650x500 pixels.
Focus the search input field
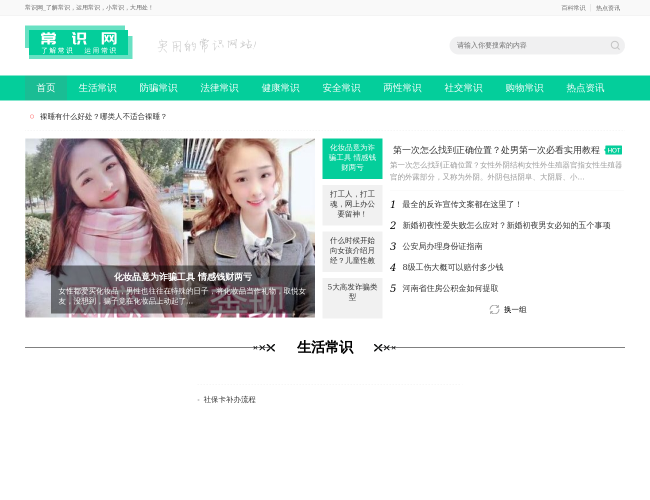pos(531,45)
